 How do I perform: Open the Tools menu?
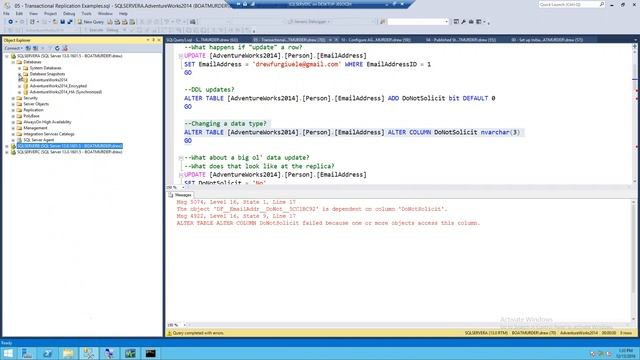pyautogui.click(x=87, y=13)
